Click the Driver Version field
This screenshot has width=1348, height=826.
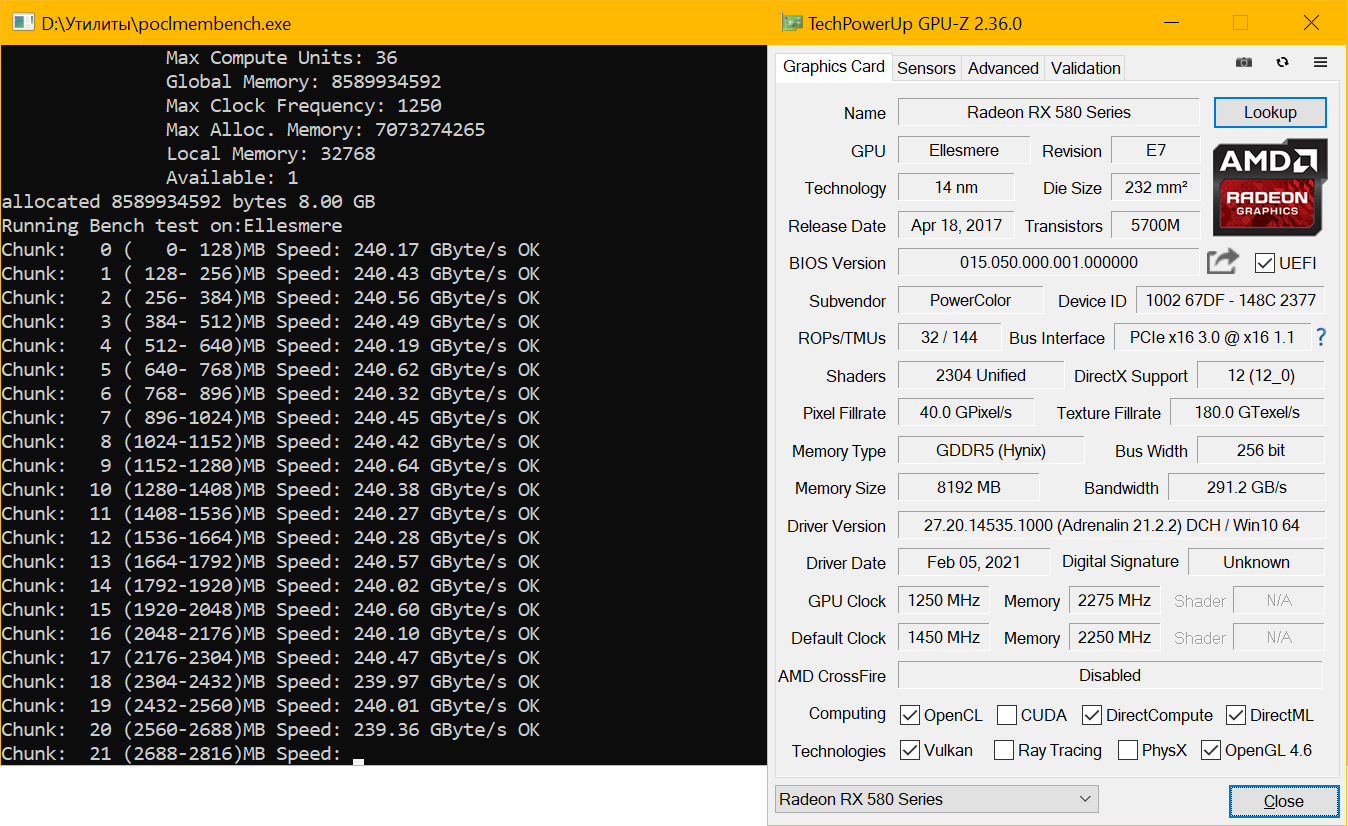click(x=1111, y=525)
